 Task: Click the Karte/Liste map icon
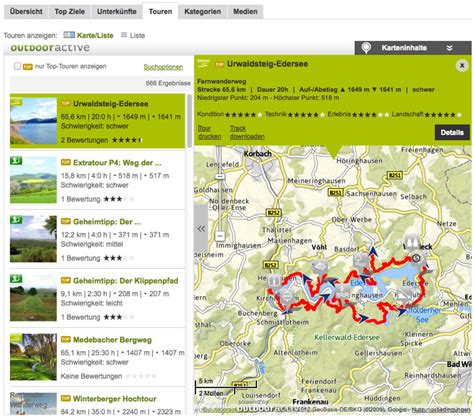click(69, 35)
